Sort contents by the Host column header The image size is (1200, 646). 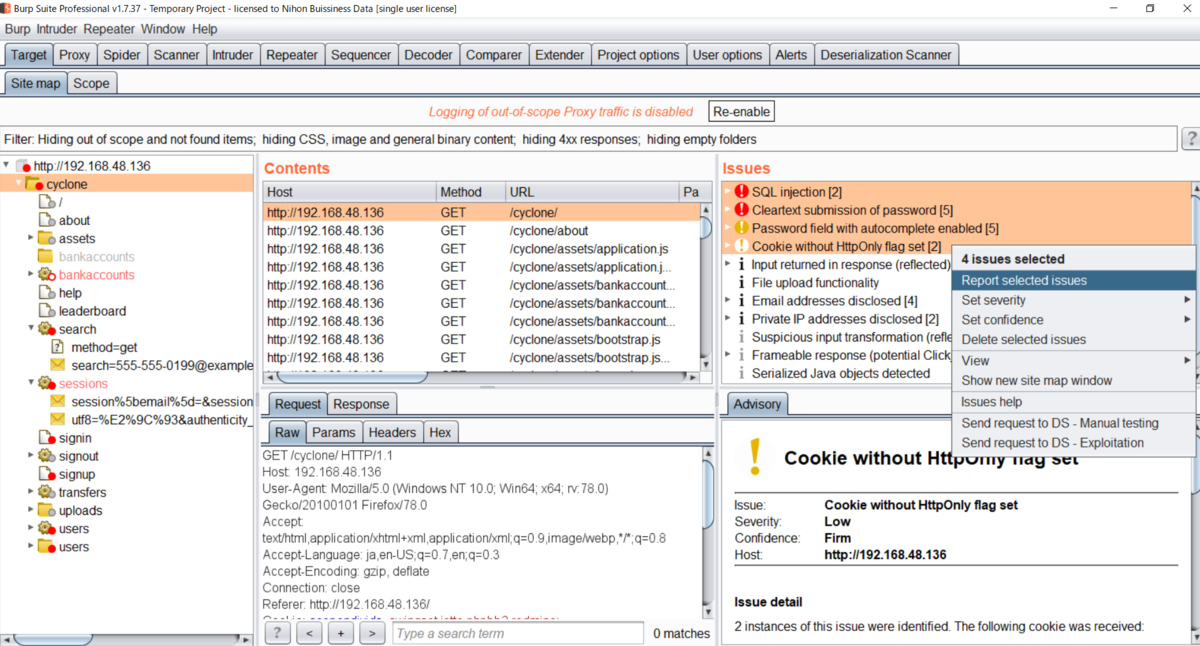[350, 192]
